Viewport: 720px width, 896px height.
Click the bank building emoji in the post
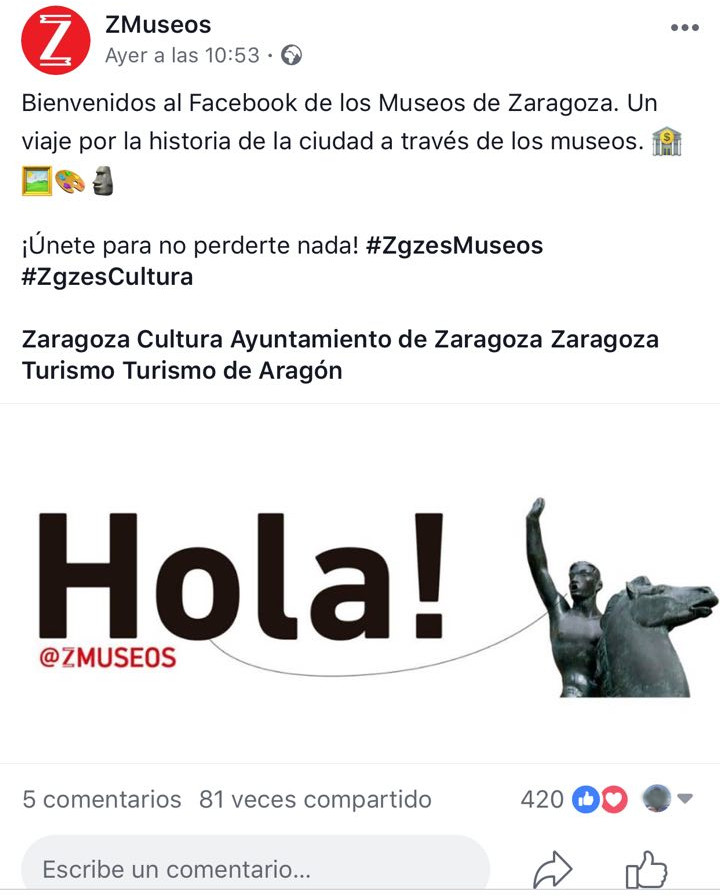[x=666, y=142]
